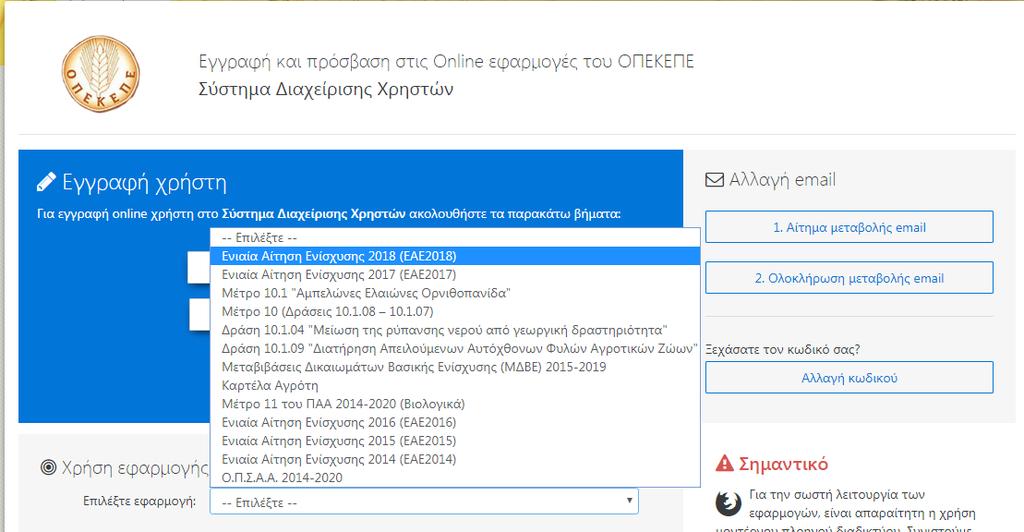Click the 'Ξεχάσατε τον κωδικό σας?' text
Viewport: 1024px width, 532px height.
coord(782,349)
